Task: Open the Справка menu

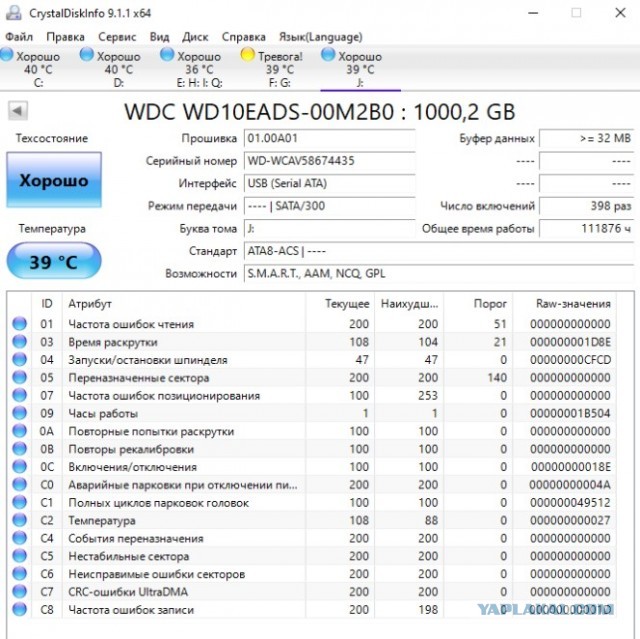Action: point(244,37)
